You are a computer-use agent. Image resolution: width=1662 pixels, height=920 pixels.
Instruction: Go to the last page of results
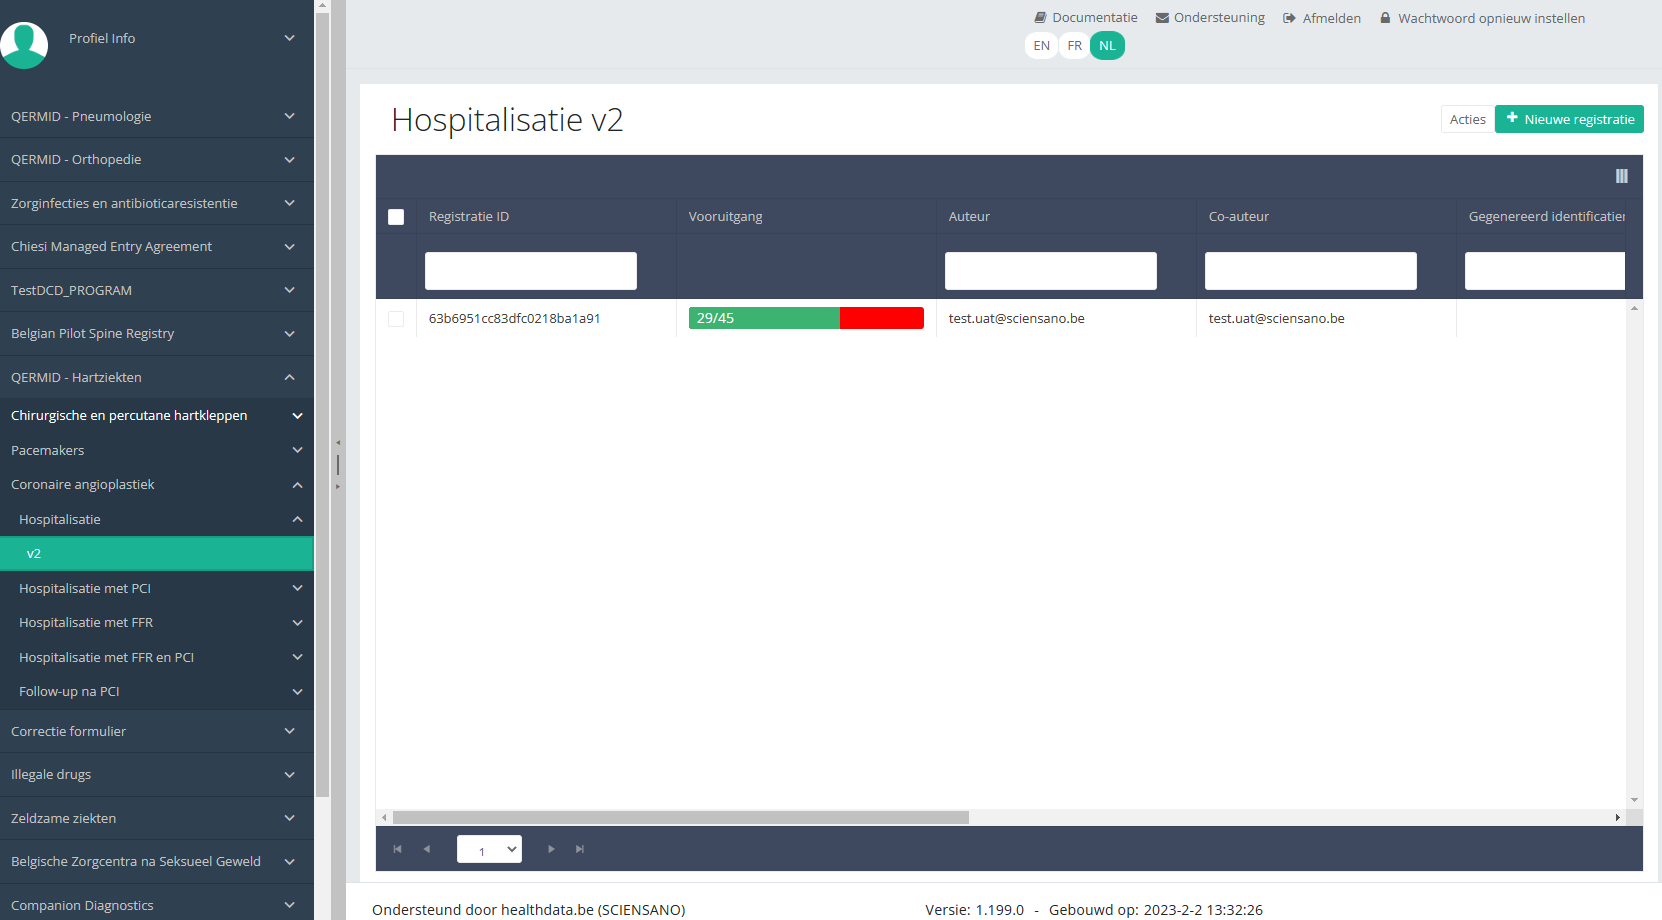[x=580, y=849]
